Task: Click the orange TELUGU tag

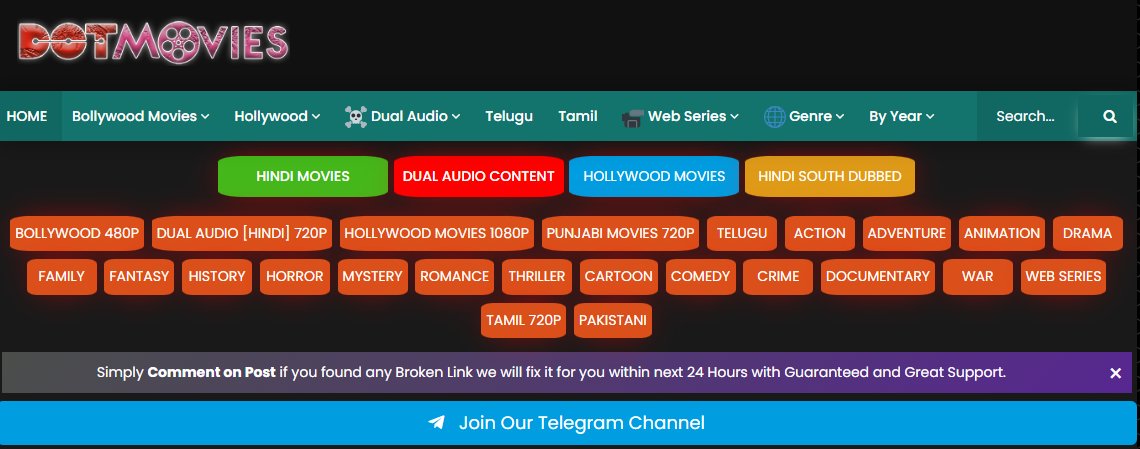Action: pos(742,233)
